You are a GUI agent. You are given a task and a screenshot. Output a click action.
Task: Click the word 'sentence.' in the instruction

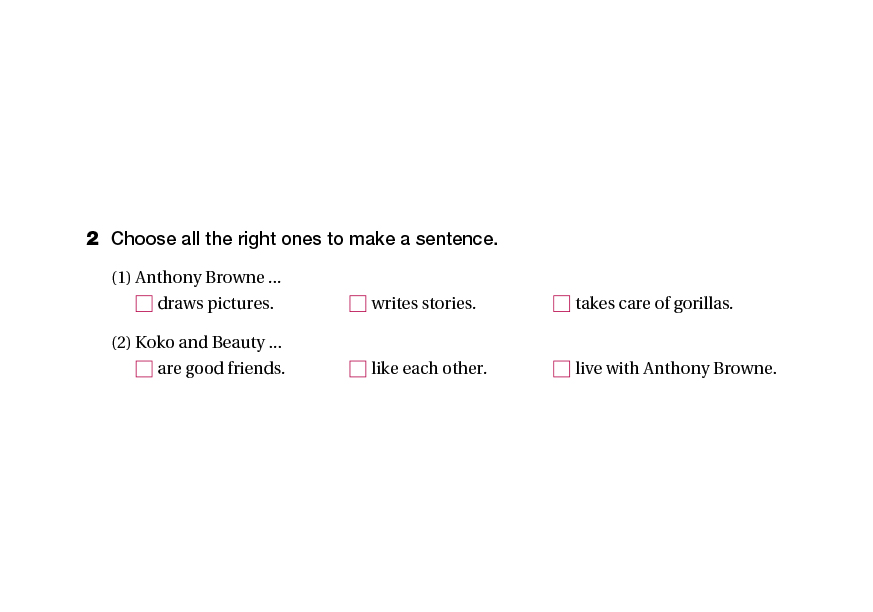pos(461,239)
